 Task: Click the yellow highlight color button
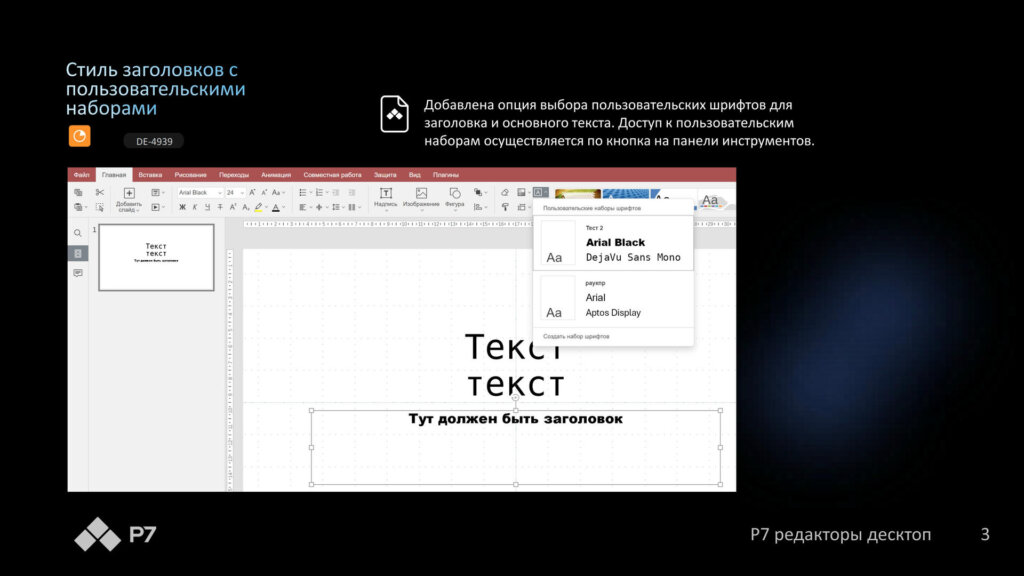click(x=258, y=207)
